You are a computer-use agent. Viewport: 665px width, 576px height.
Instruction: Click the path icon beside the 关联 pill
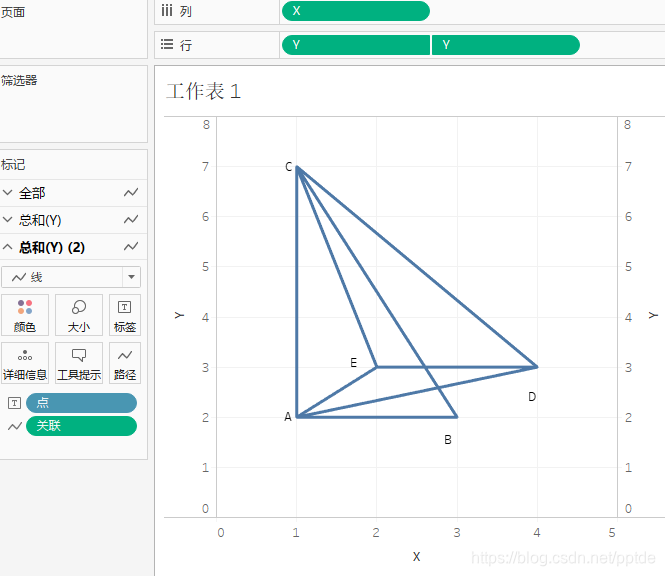(x=15, y=426)
